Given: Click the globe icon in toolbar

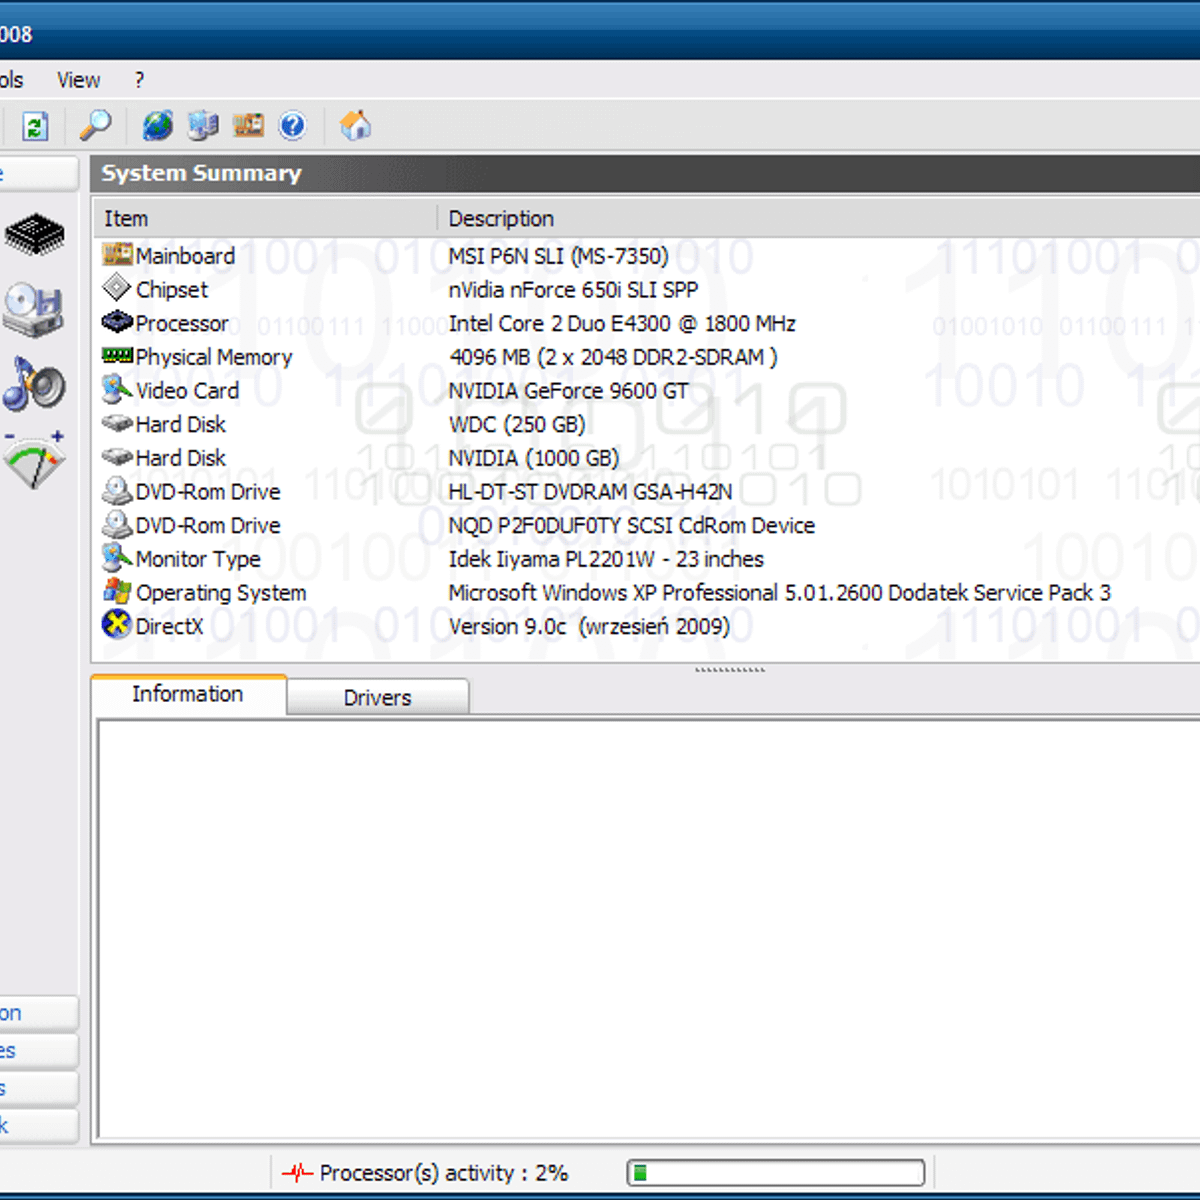Looking at the screenshot, I should click(157, 126).
